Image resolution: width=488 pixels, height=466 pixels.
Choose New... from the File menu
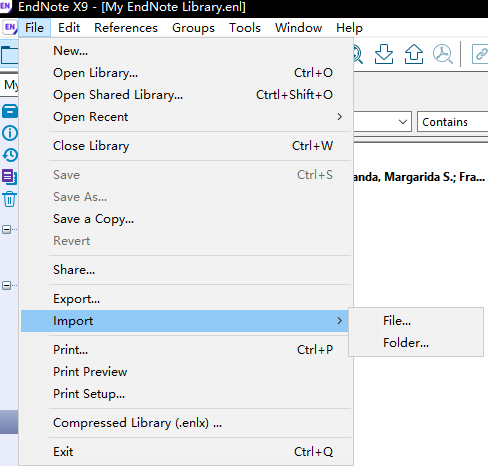coord(185,51)
